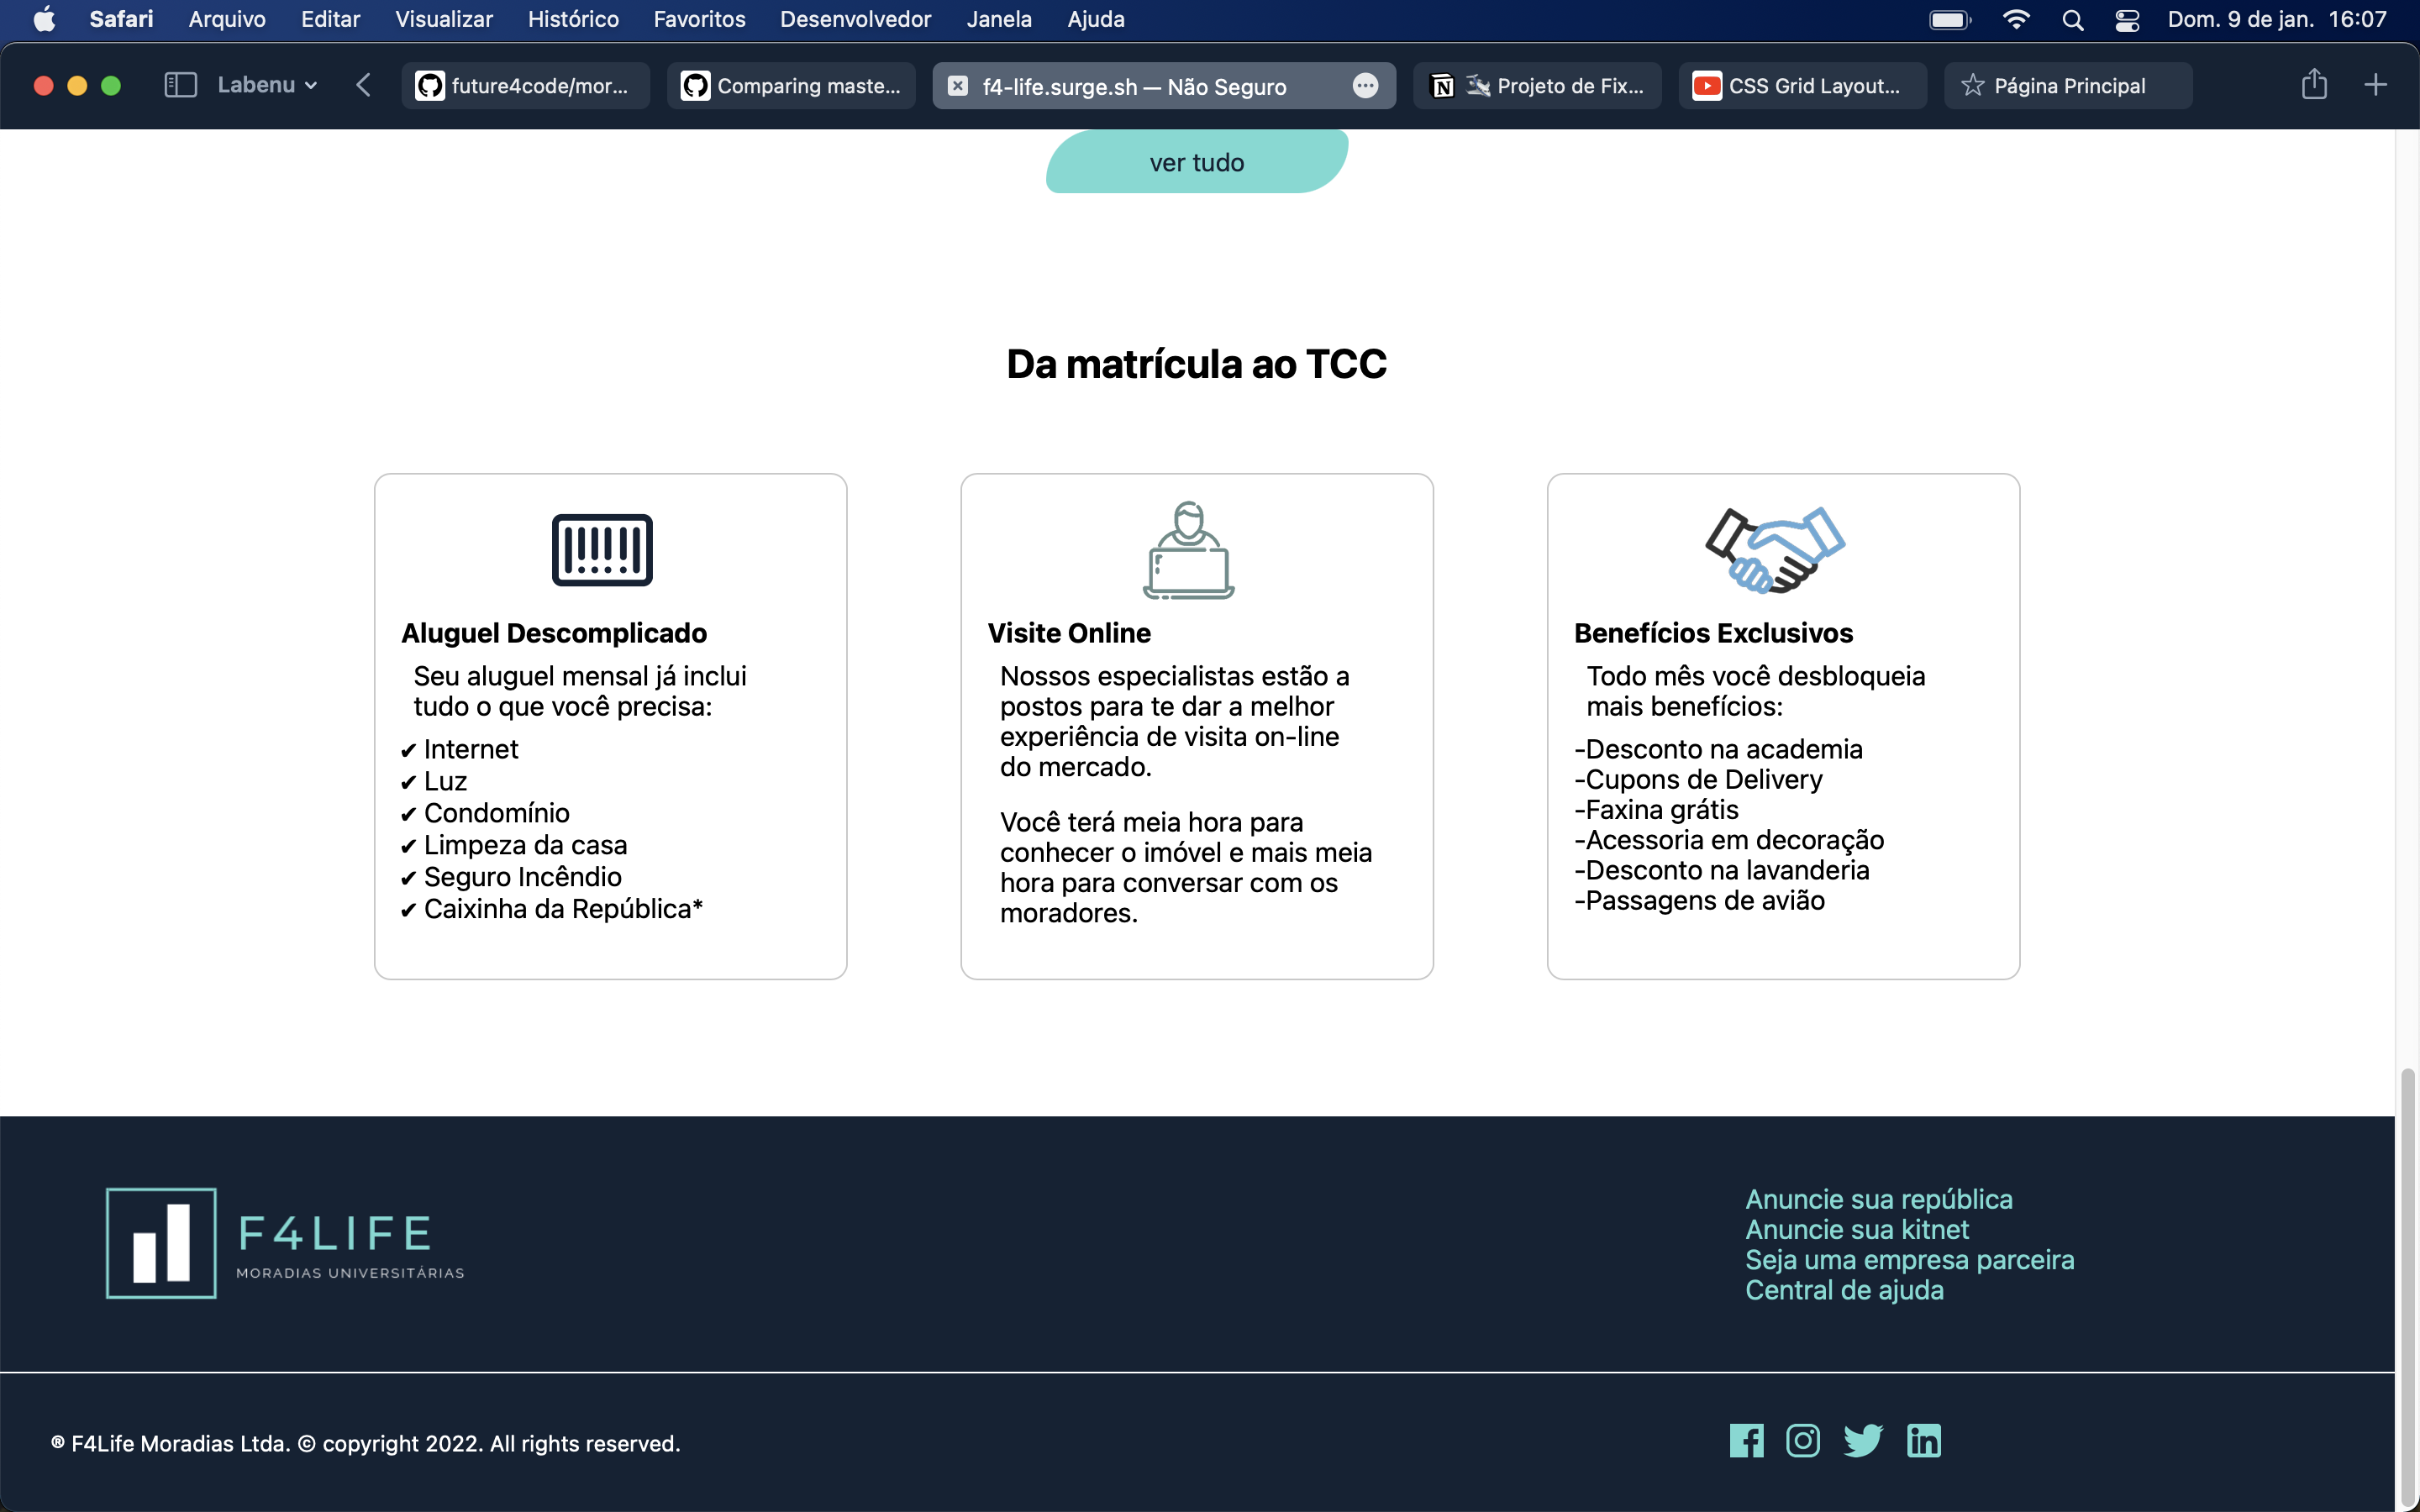Go back using the back arrow

[364, 85]
